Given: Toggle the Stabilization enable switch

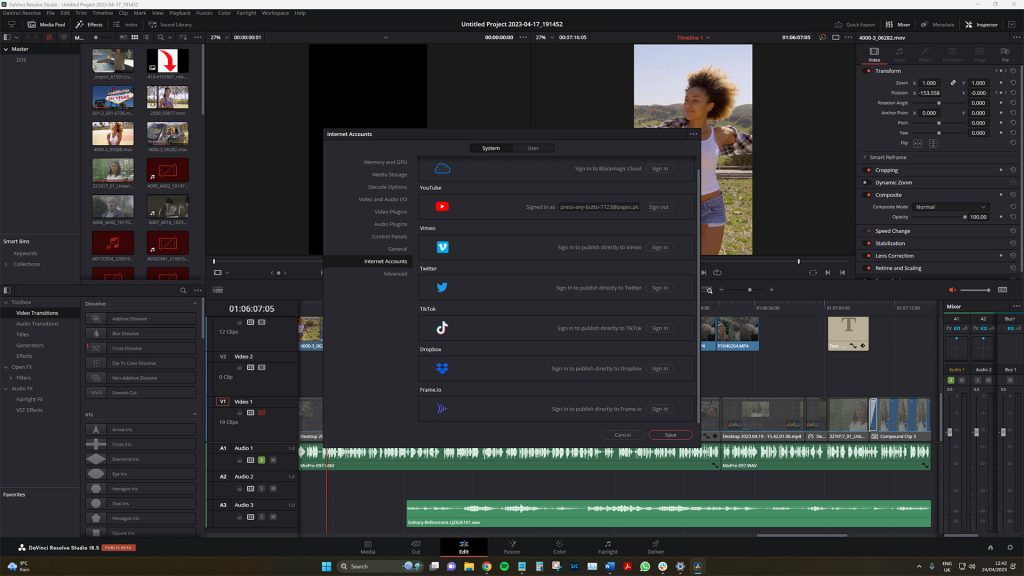Looking at the screenshot, I should (868, 243).
